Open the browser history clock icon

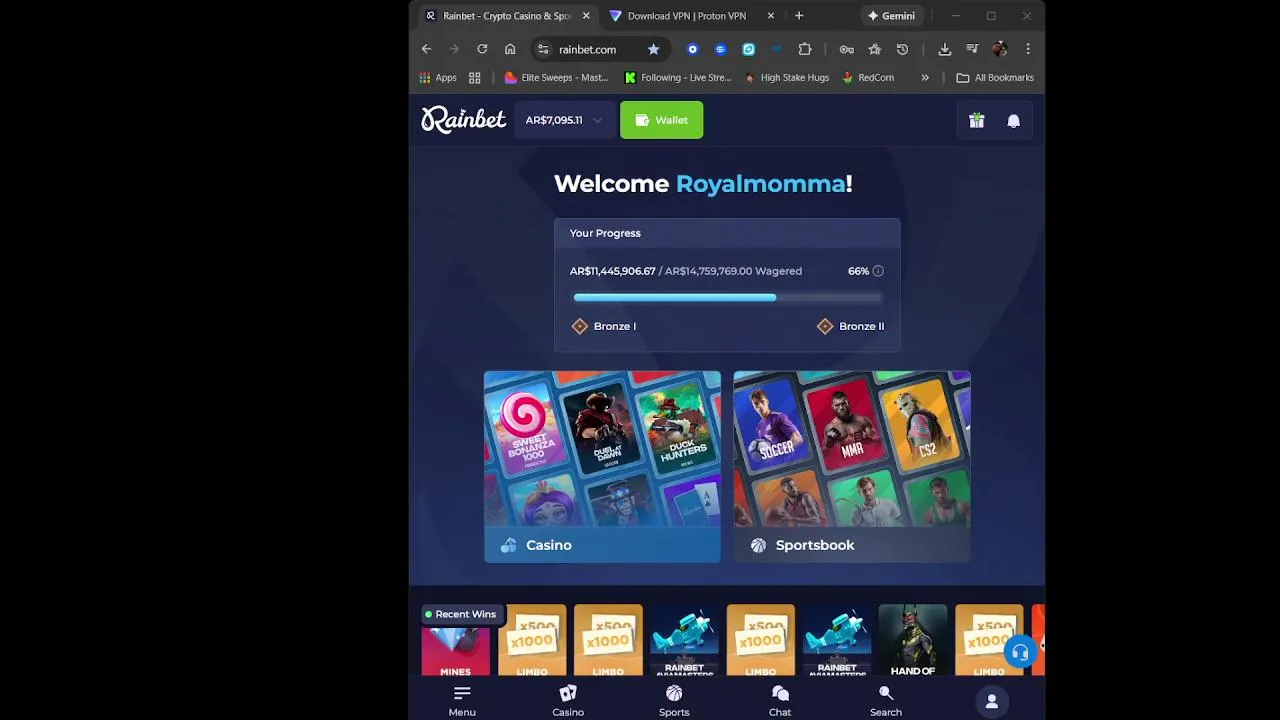[x=902, y=49]
